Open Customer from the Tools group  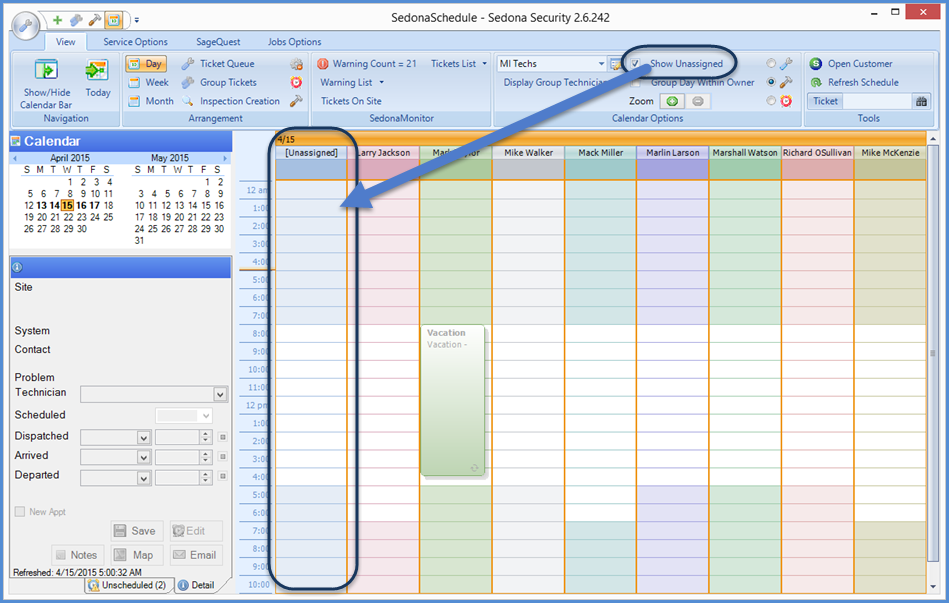(851, 64)
